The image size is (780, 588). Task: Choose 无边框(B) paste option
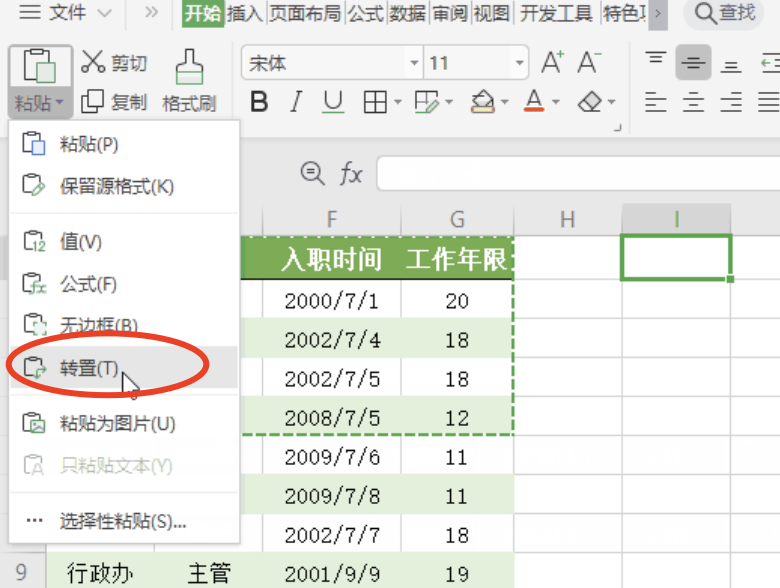click(x=124, y=326)
